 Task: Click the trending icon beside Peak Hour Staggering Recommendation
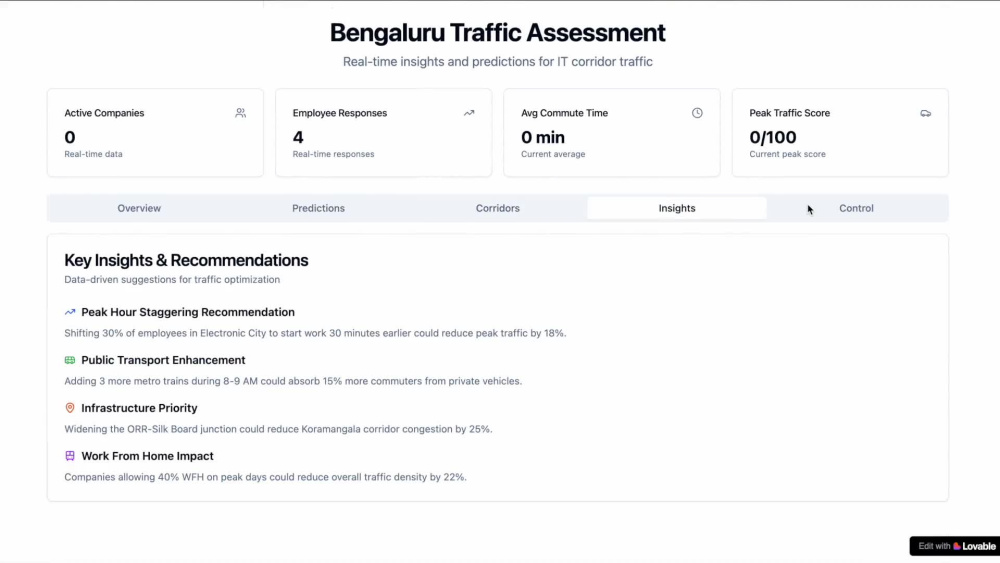(70, 312)
